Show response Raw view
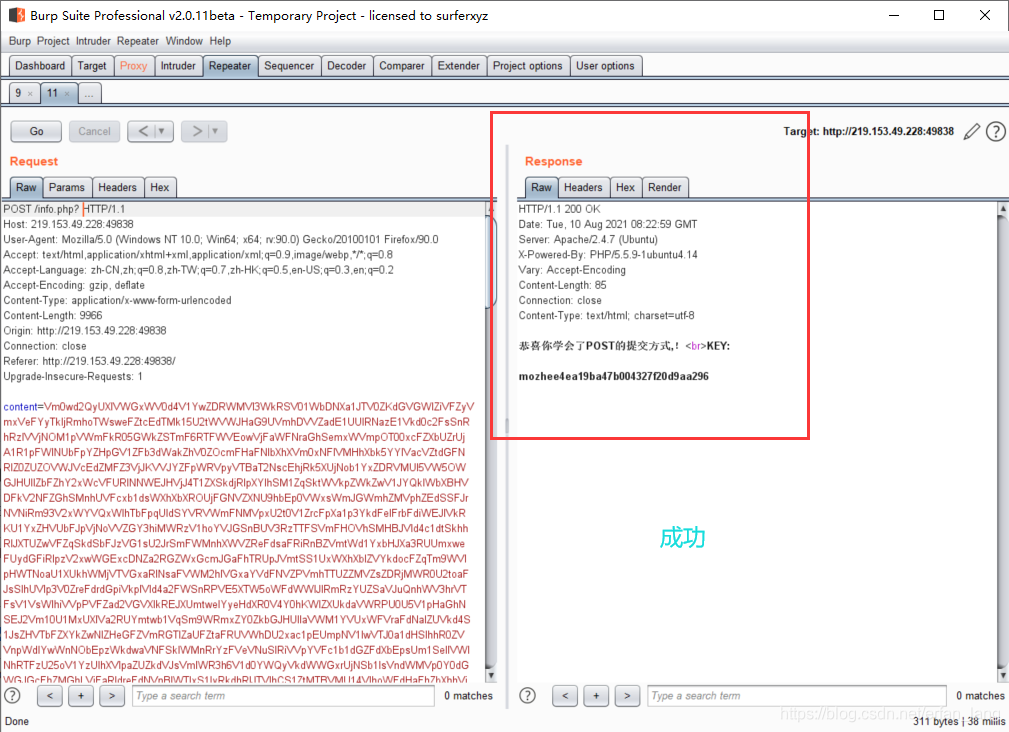The width and height of the screenshot is (1009, 732). pyautogui.click(x=541, y=187)
